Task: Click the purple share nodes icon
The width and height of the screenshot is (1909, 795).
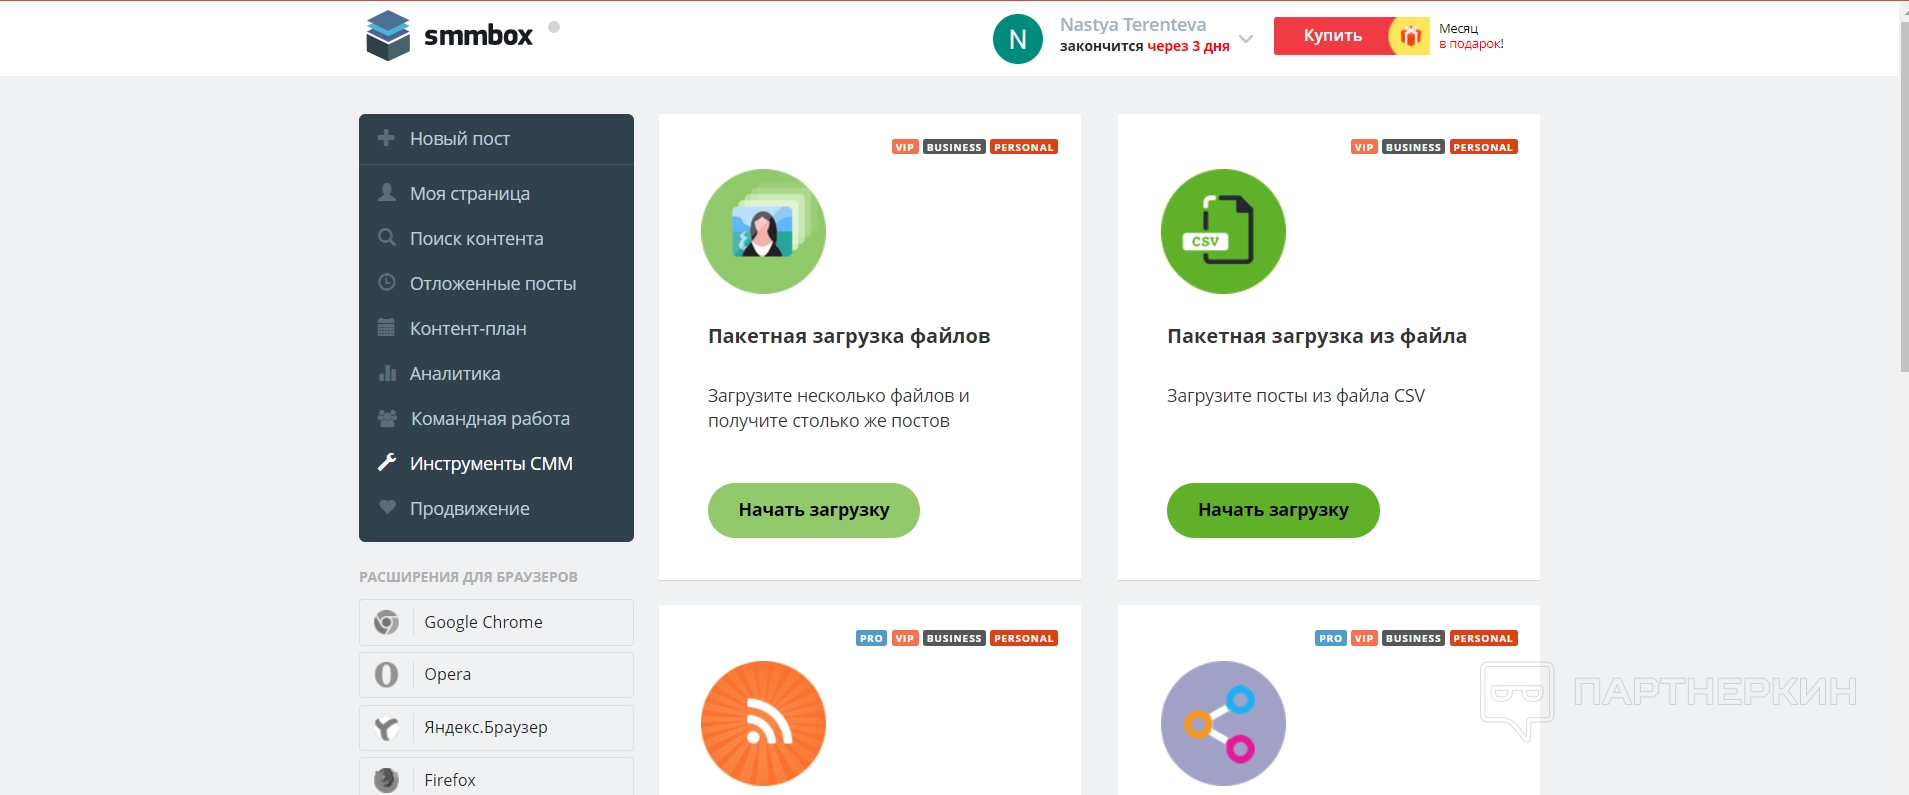Action: pyautogui.click(x=1223, y=723)
